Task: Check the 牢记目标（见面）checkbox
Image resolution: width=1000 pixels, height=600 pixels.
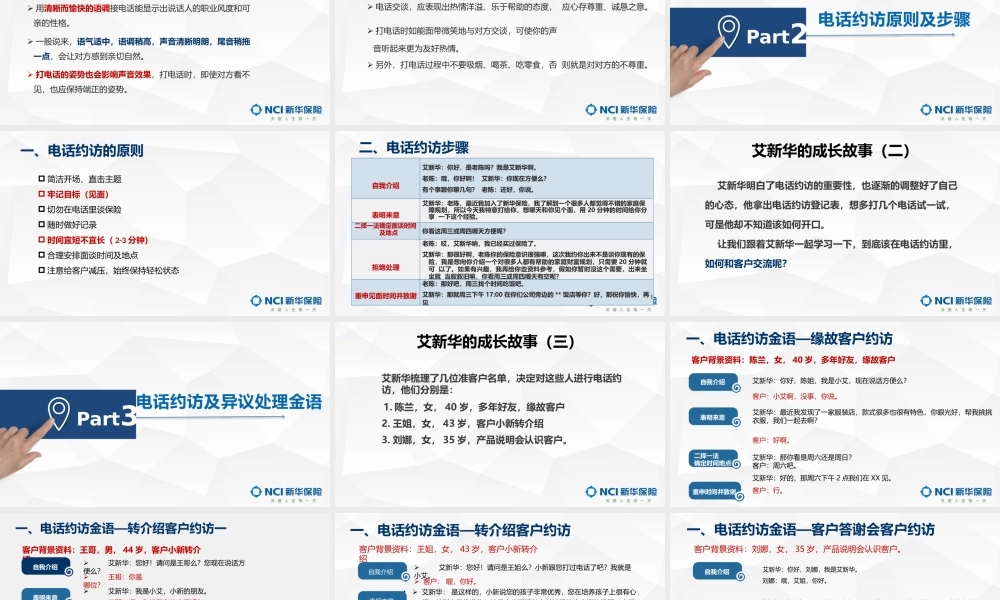Action: point(41,193)
